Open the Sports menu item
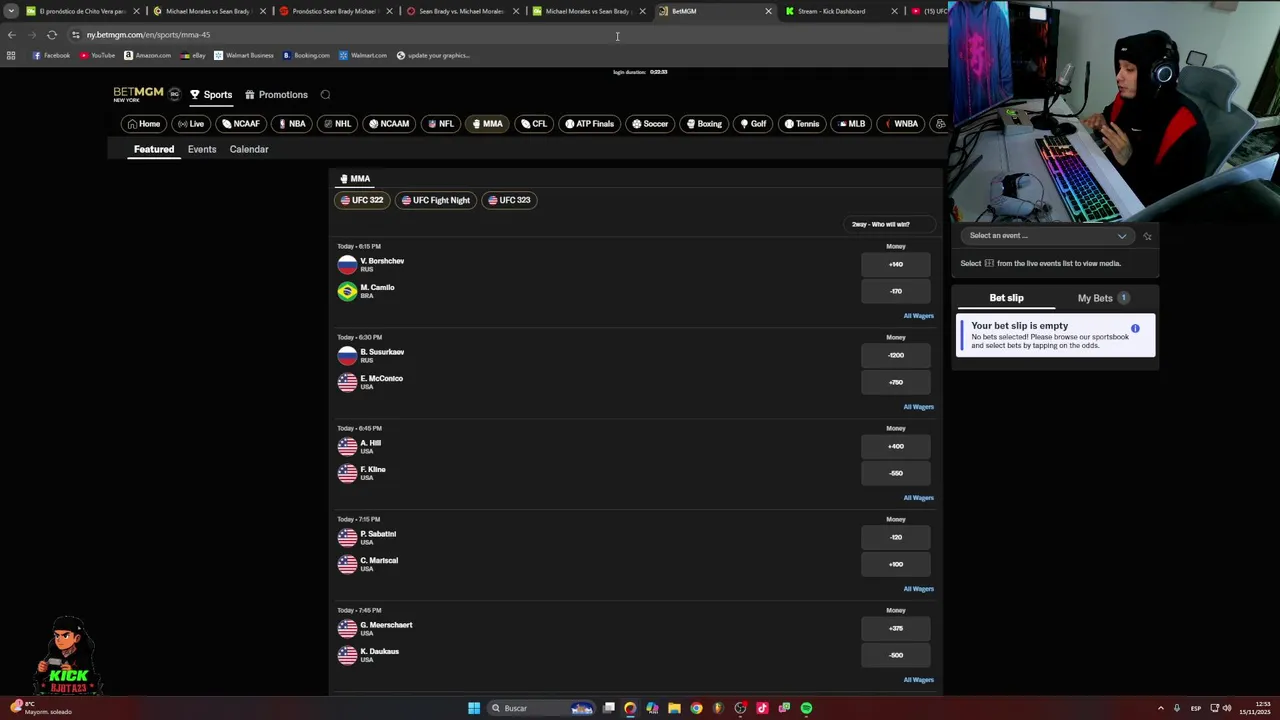The height and width of the screenshot is (720, 1280). click(x=211, y=95)
